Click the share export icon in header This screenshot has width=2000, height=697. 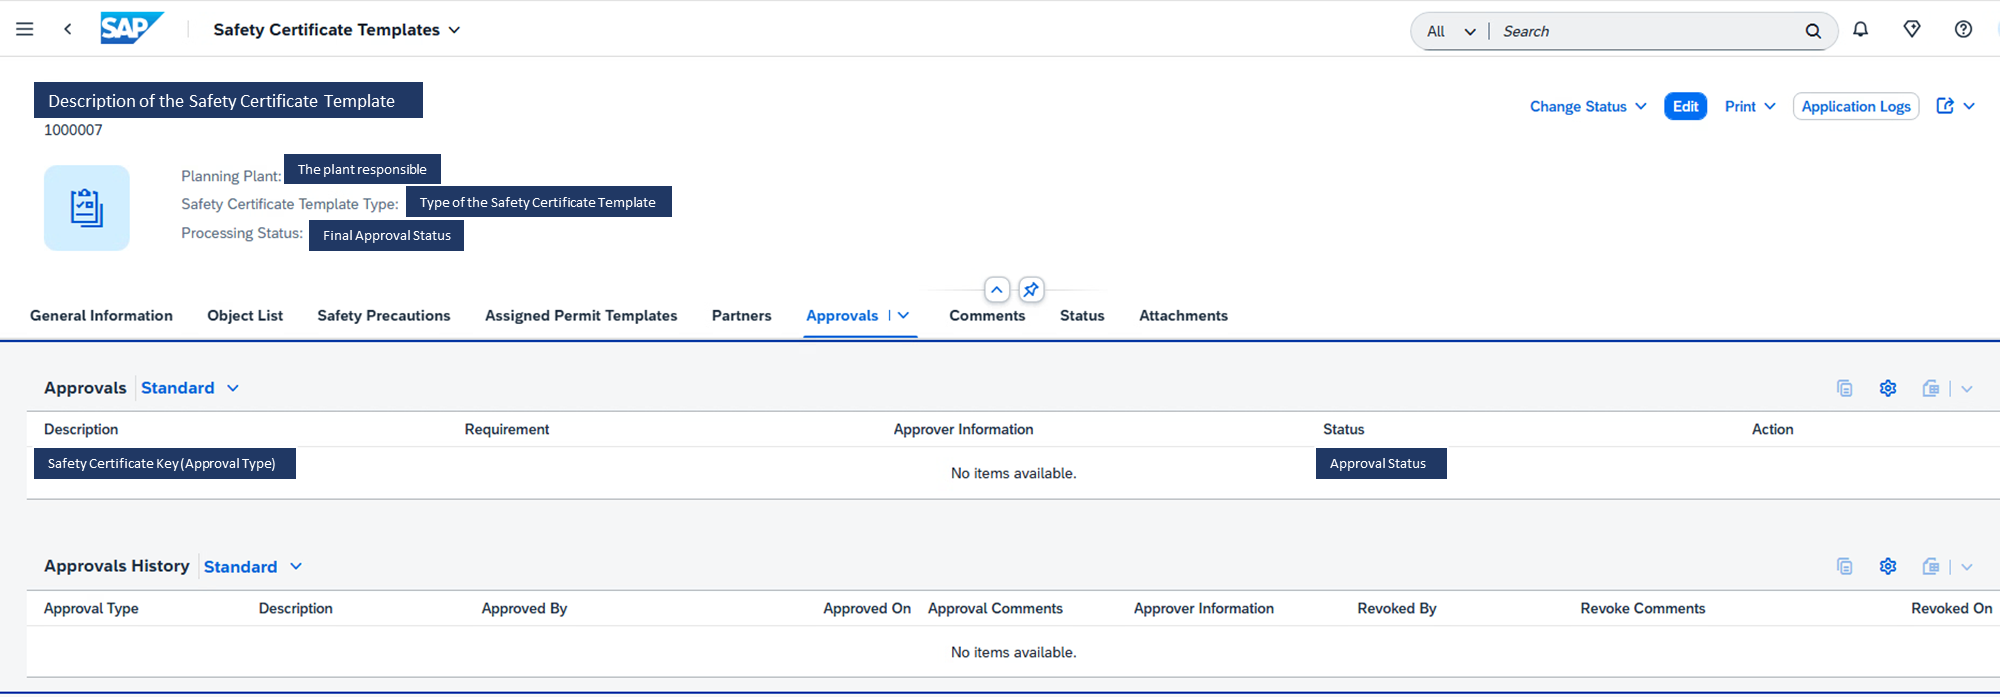pyautogui.click(x=1945, y=106)
